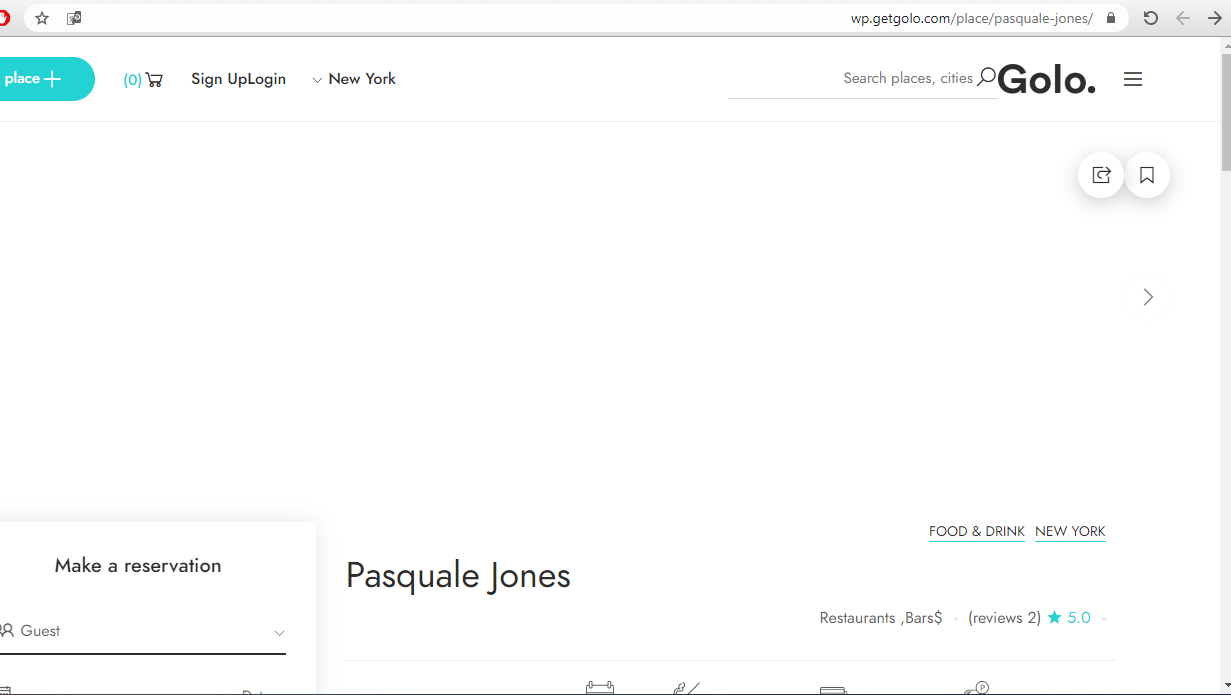Screen dimensions: 1231x695
Task: Open the FOOD & DRINK category link
Action: coord(977,531)
